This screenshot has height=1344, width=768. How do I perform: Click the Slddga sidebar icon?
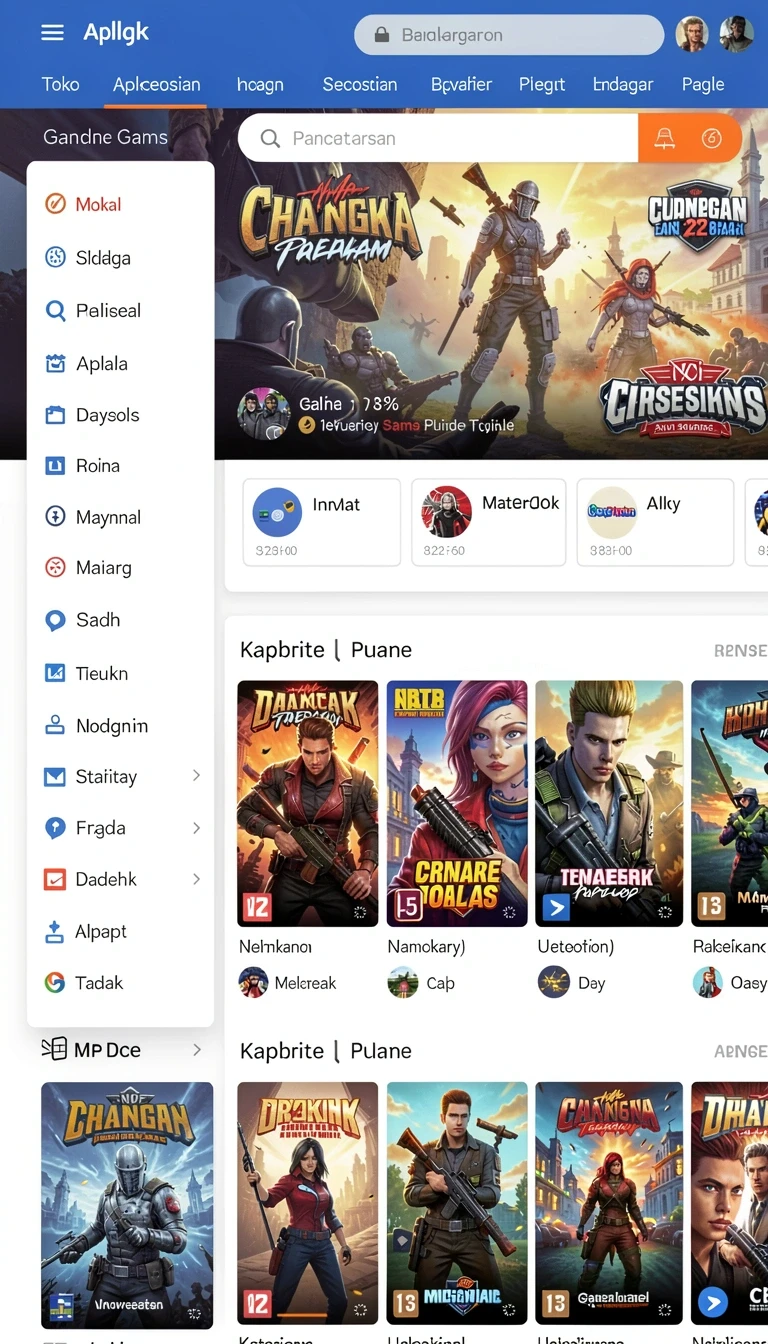56,258
